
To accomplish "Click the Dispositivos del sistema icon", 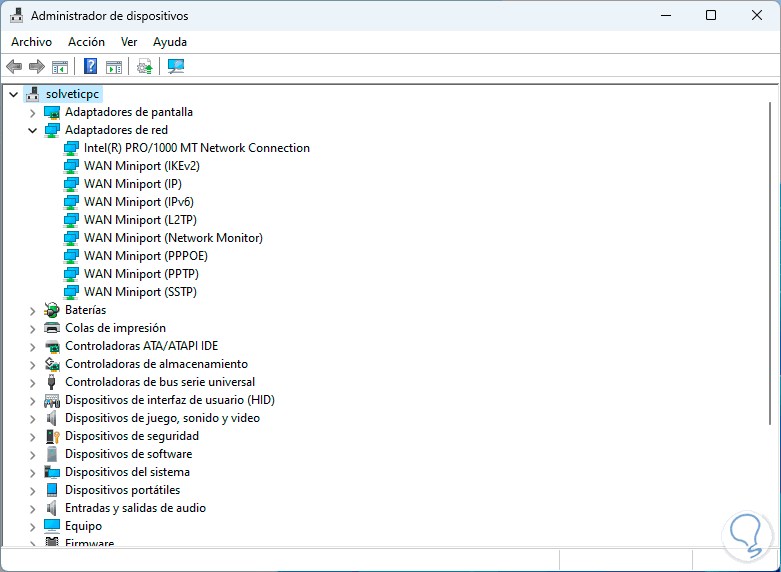I will tap(52, 472).
